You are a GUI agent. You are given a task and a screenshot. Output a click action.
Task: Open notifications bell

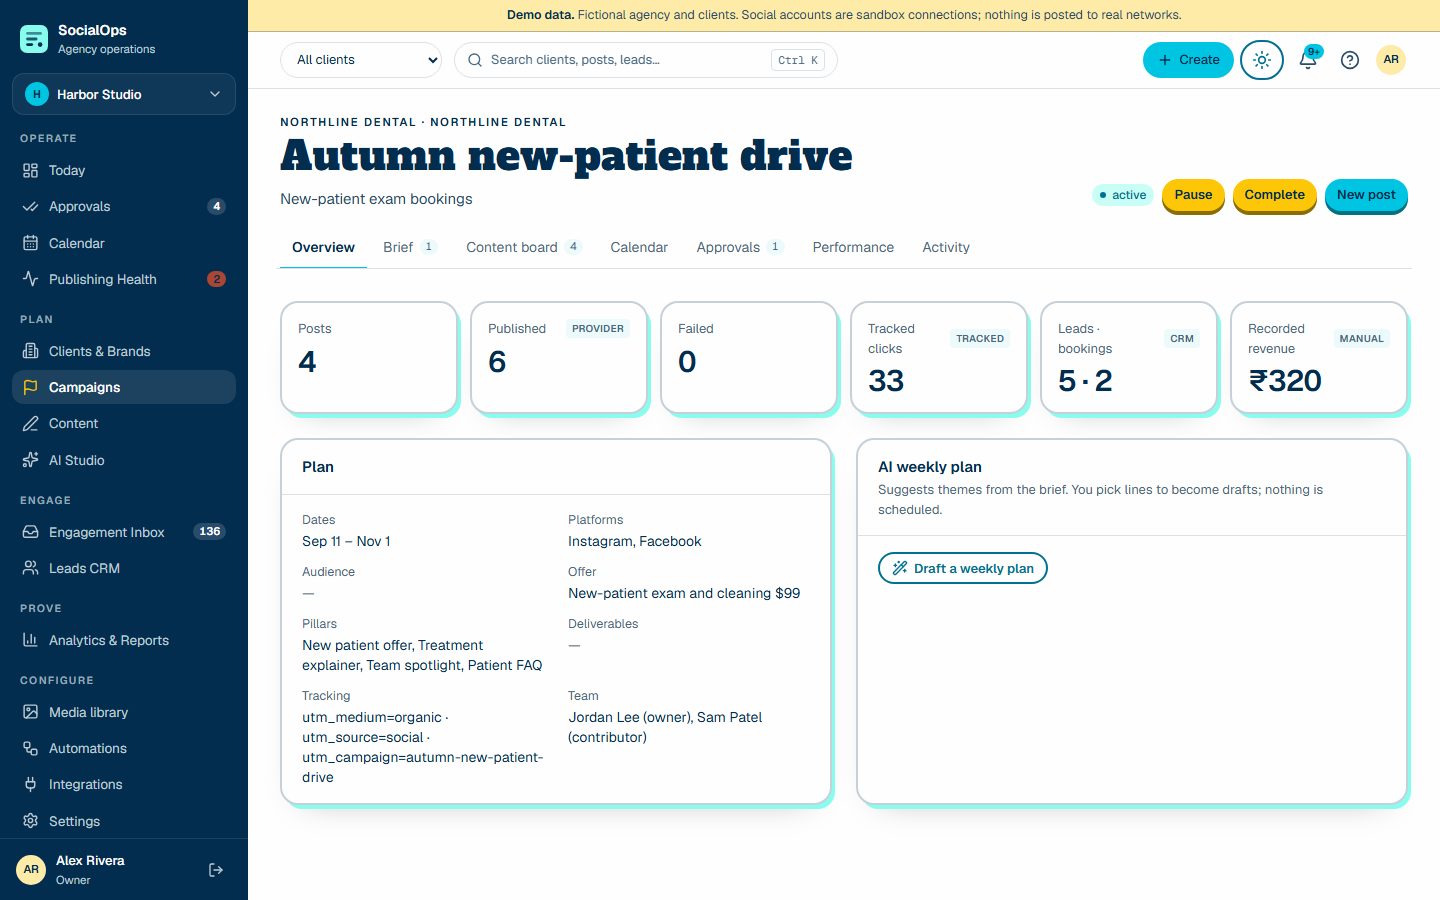(x=1308, y=60)
